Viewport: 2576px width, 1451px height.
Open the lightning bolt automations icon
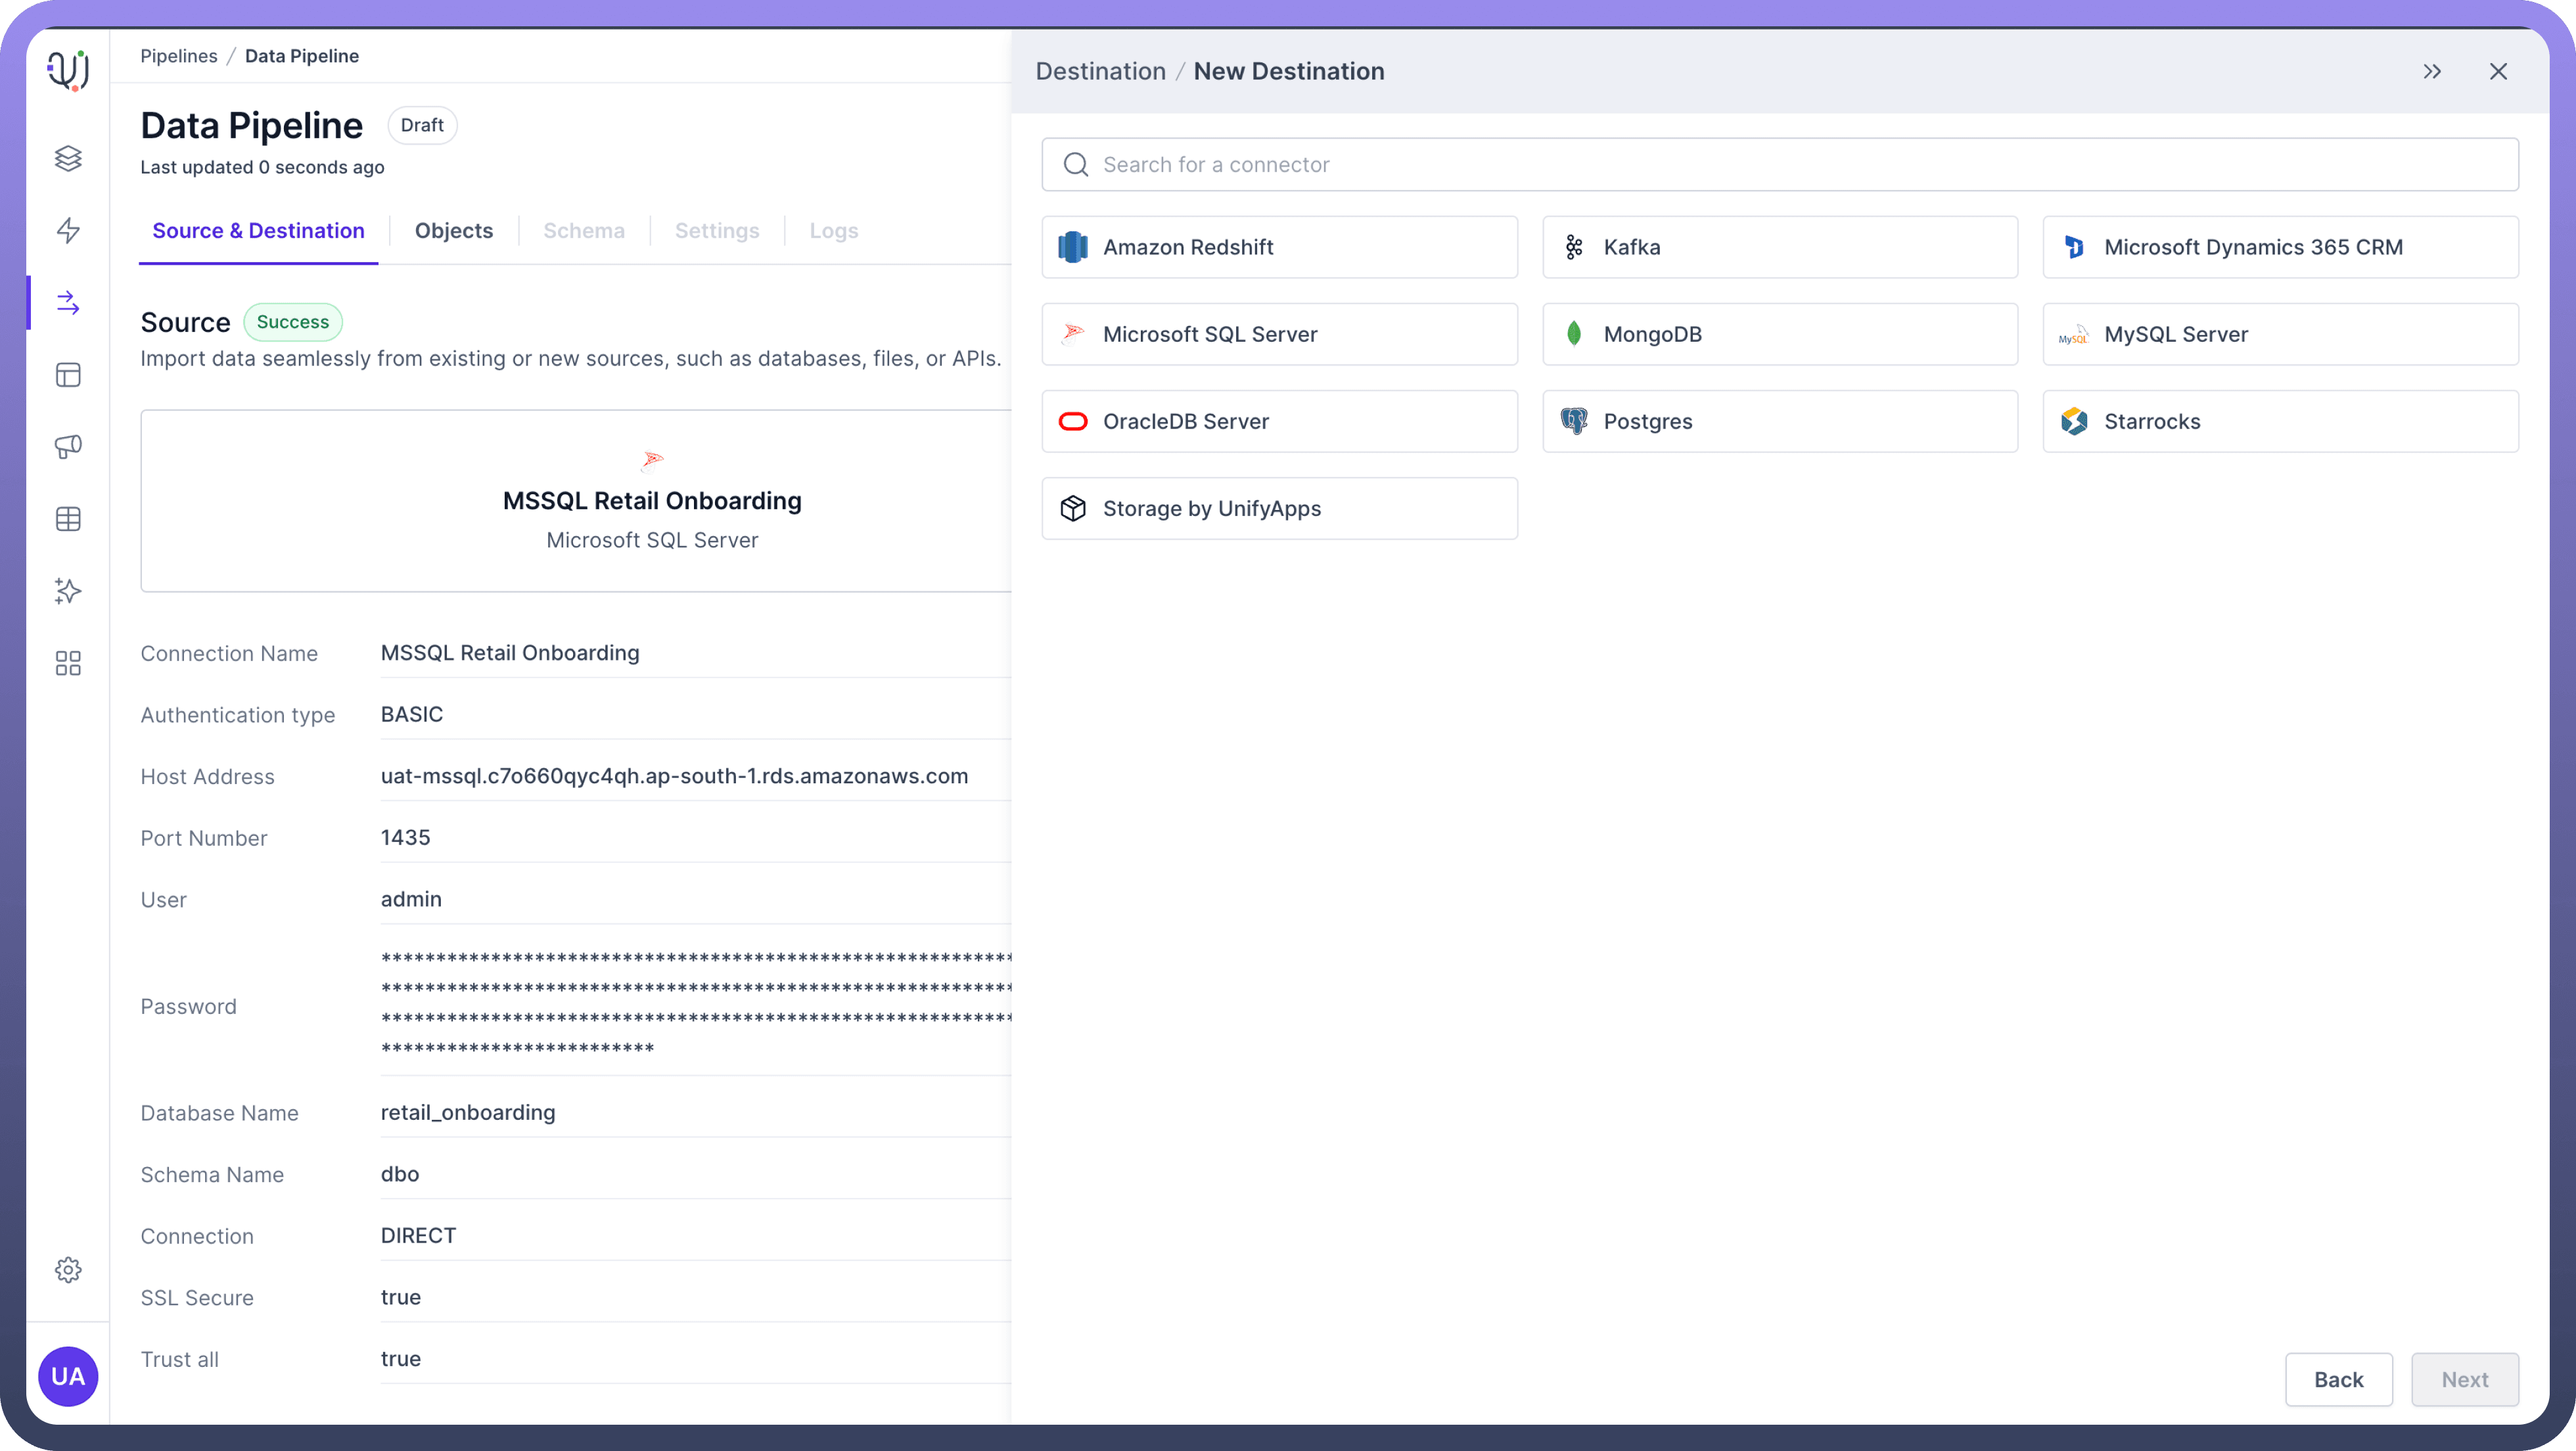tap(68, 230)
